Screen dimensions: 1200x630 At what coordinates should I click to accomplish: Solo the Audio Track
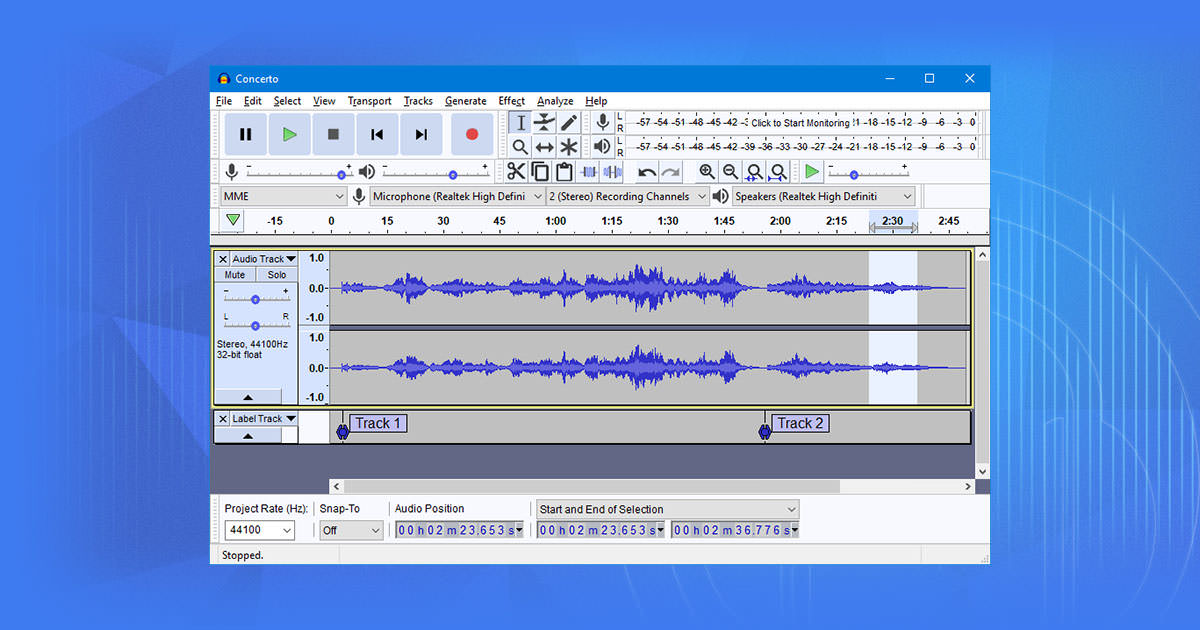(x=277, y=275)
